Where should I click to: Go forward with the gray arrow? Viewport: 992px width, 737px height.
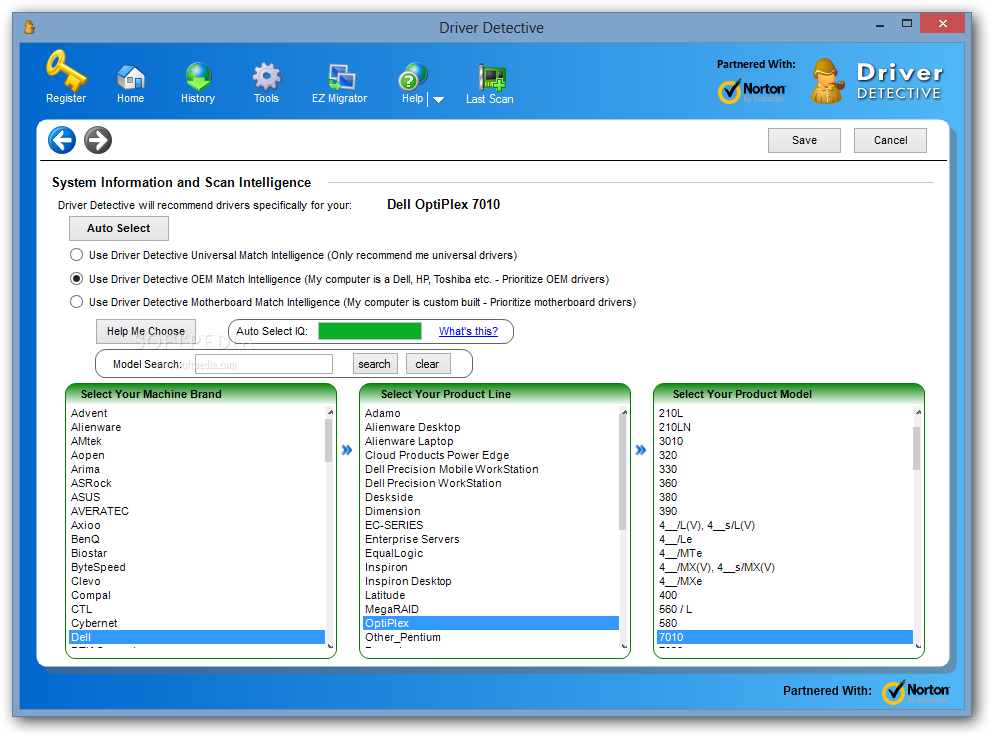[98, 140]
